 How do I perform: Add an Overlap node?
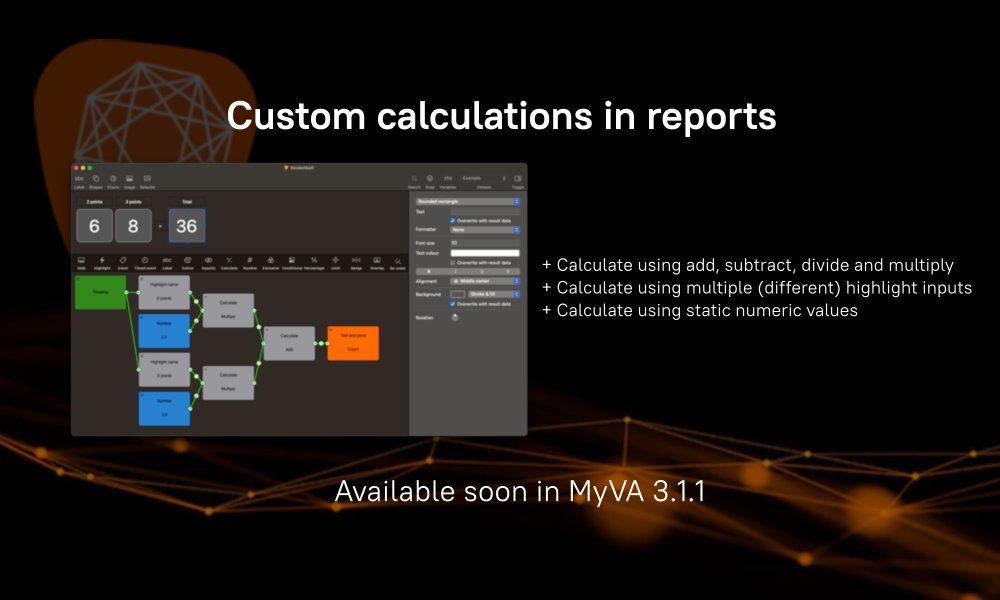[377, 263]
